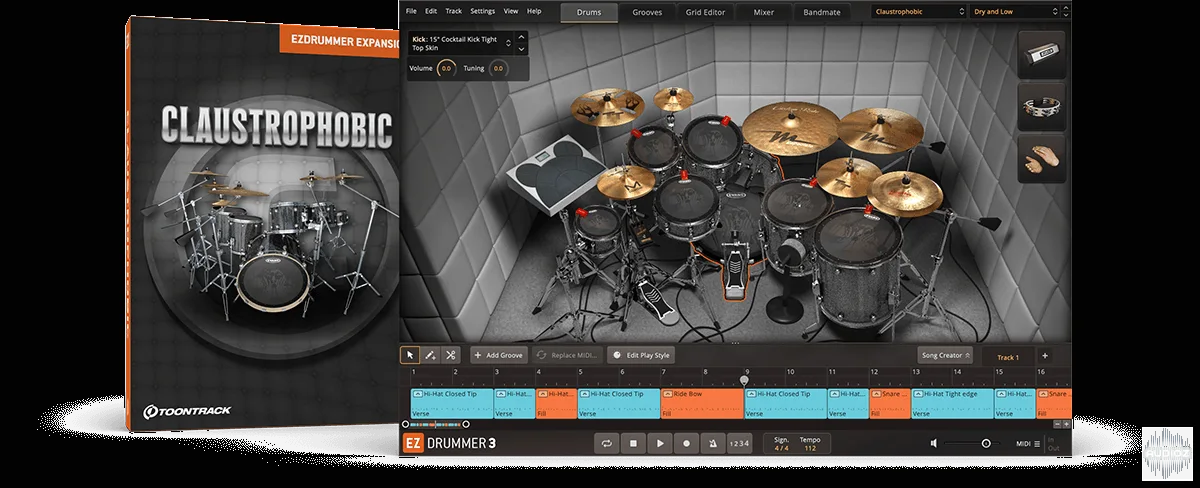Open the Help menu
Screen dimensions: 1200x488
point(534,10)
